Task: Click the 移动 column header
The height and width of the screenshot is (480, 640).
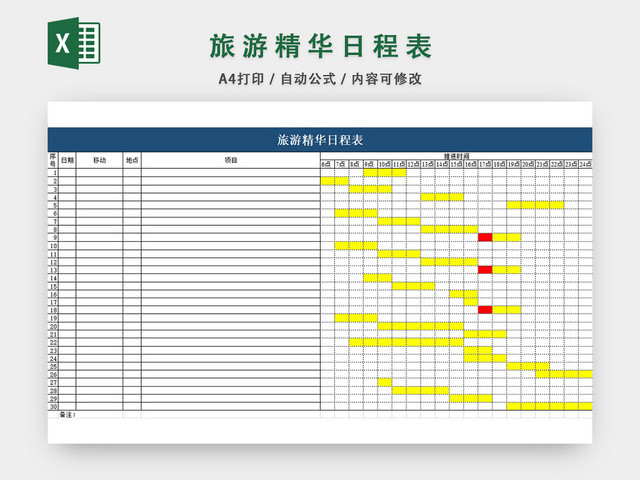Action: coord(99,160)
